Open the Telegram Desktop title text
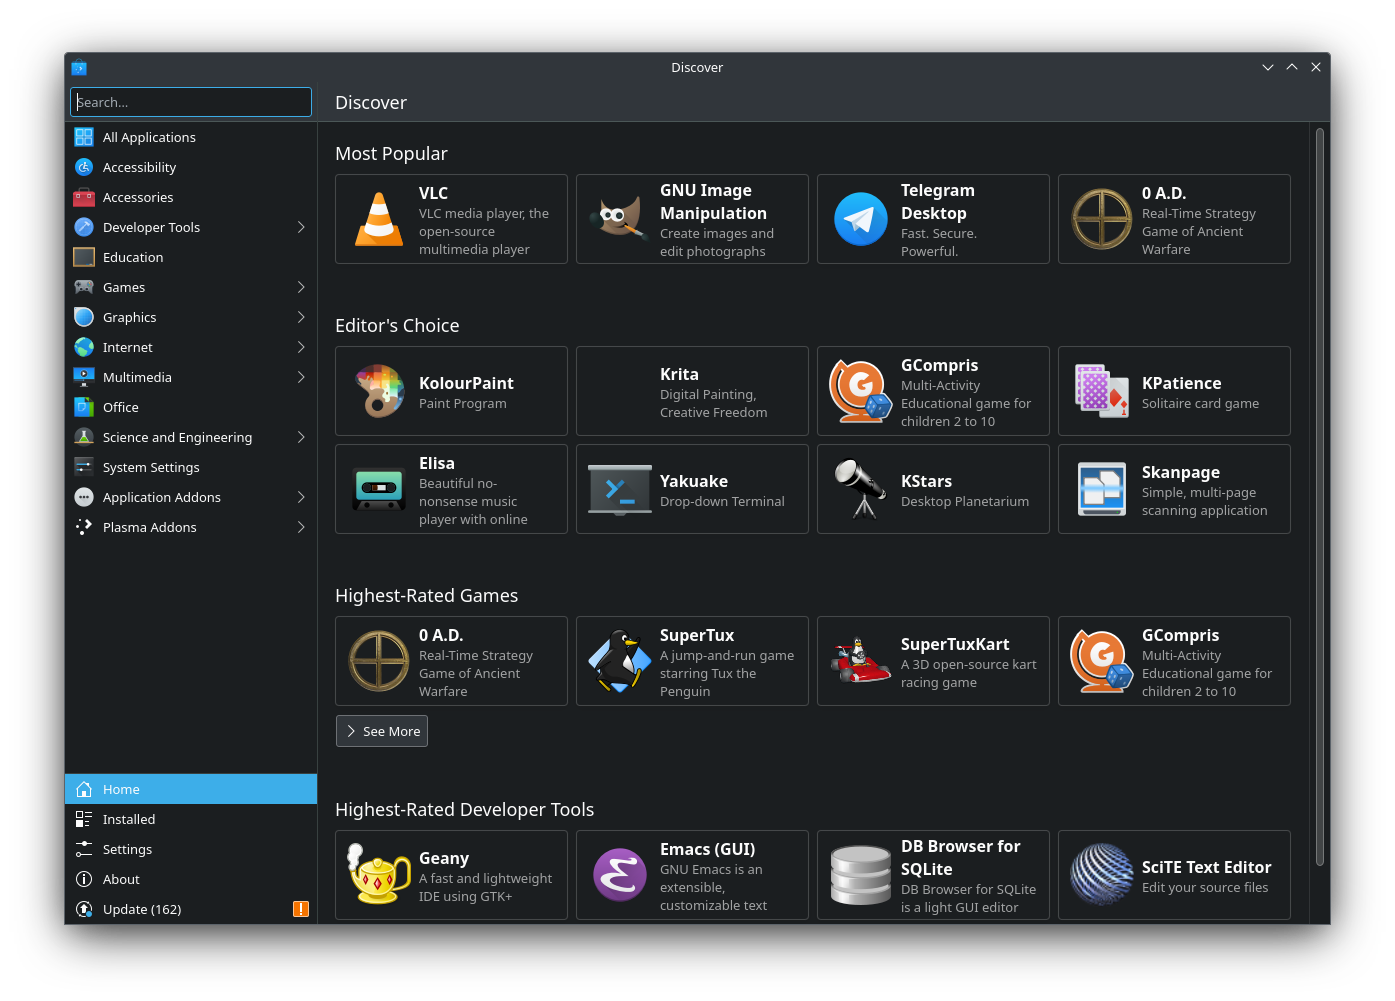1395x1001 pixels. 938,202
